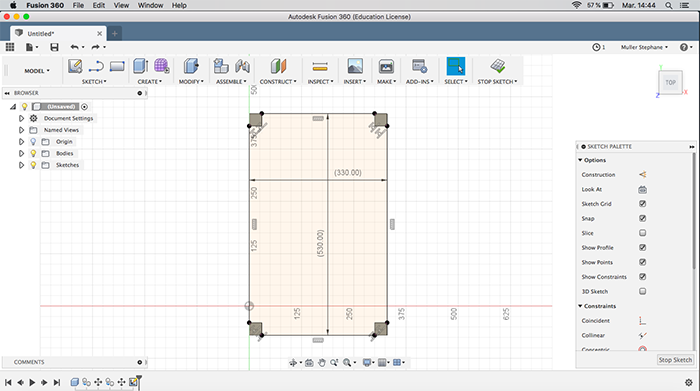Click the Construction line icon in palette
This screenshot has width=700, height=391.
click(x=642, y=175)
